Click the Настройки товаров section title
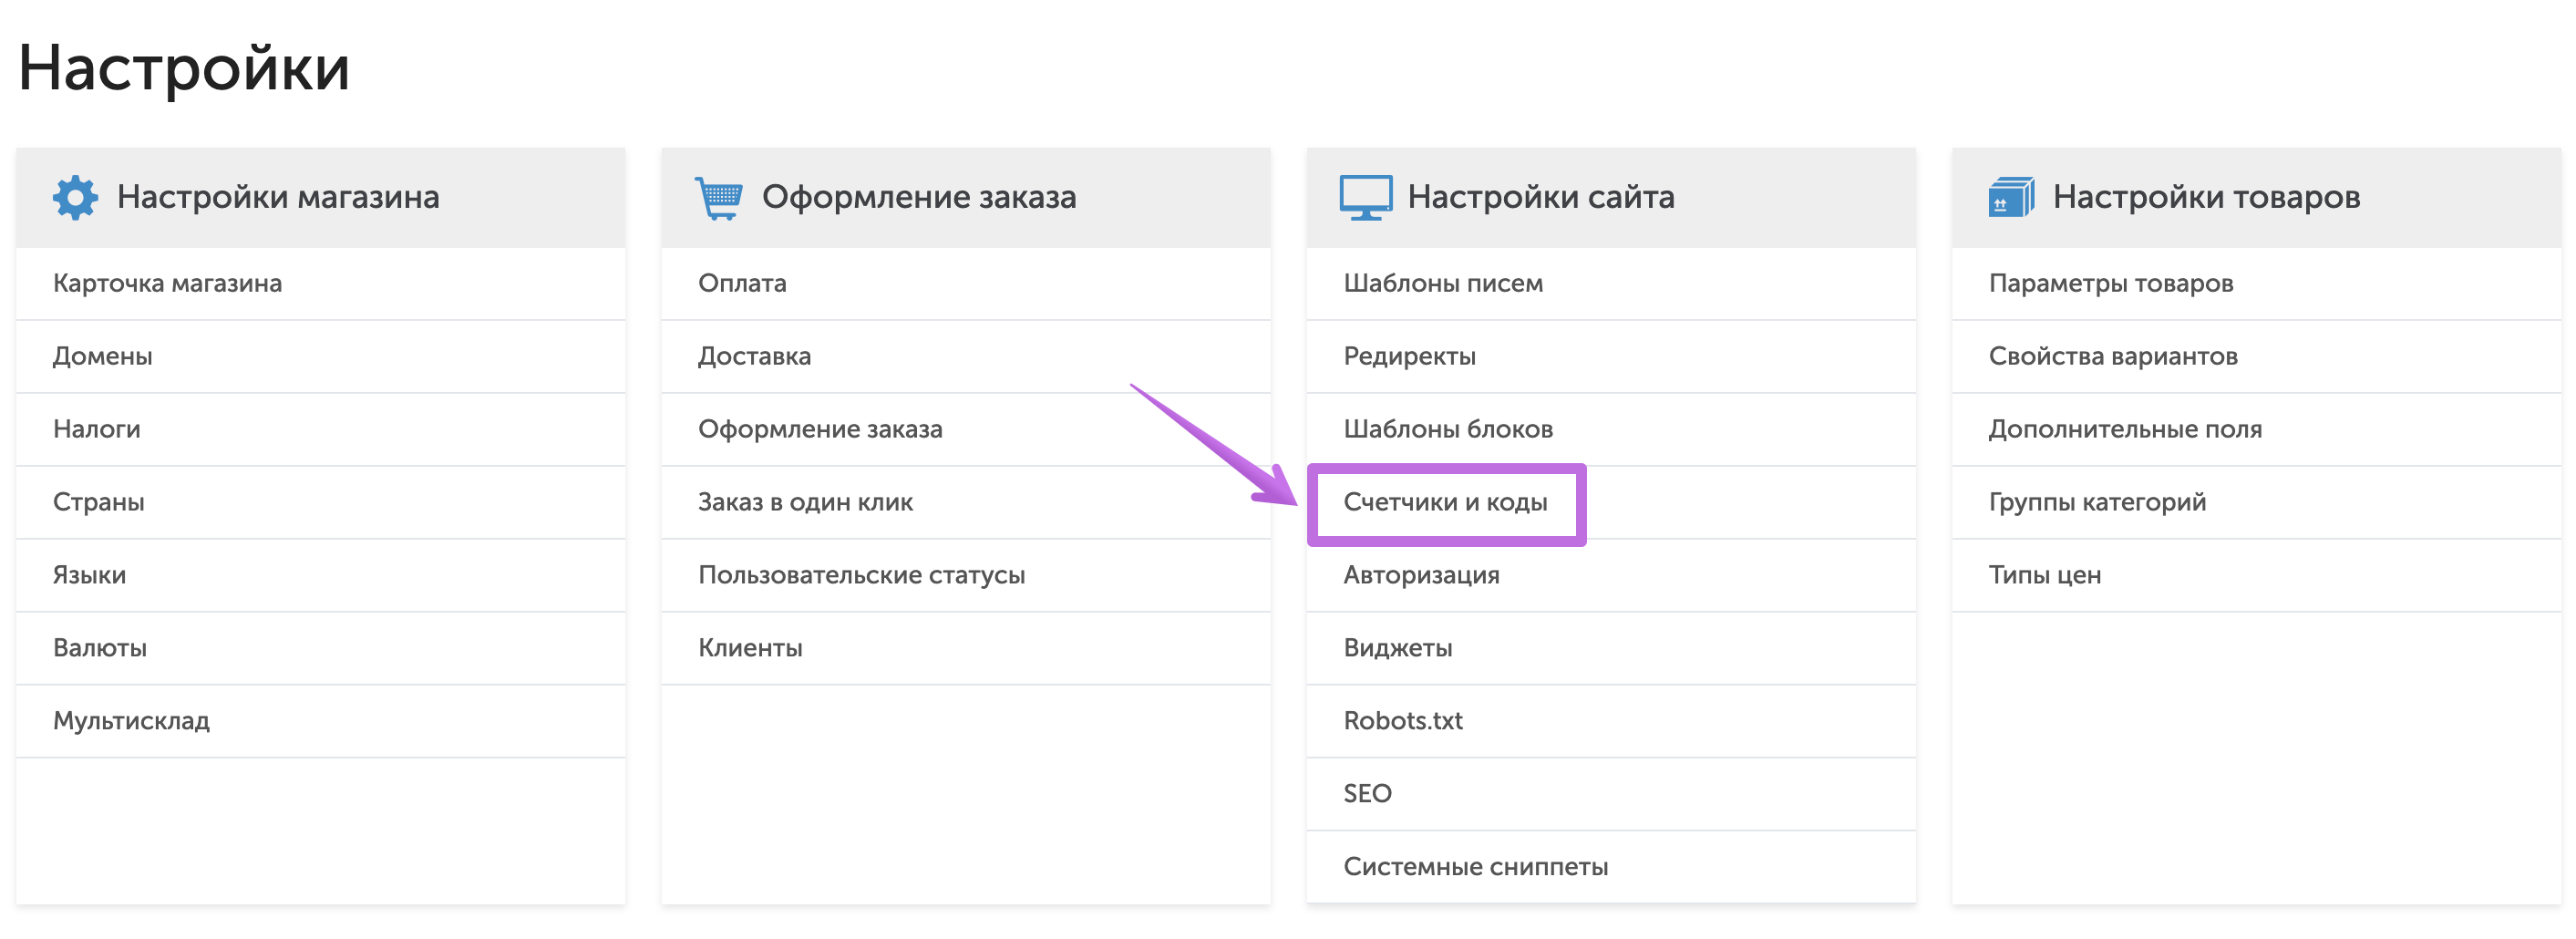The width and height of the screenshot is (2576, 939). [2206, 197]
